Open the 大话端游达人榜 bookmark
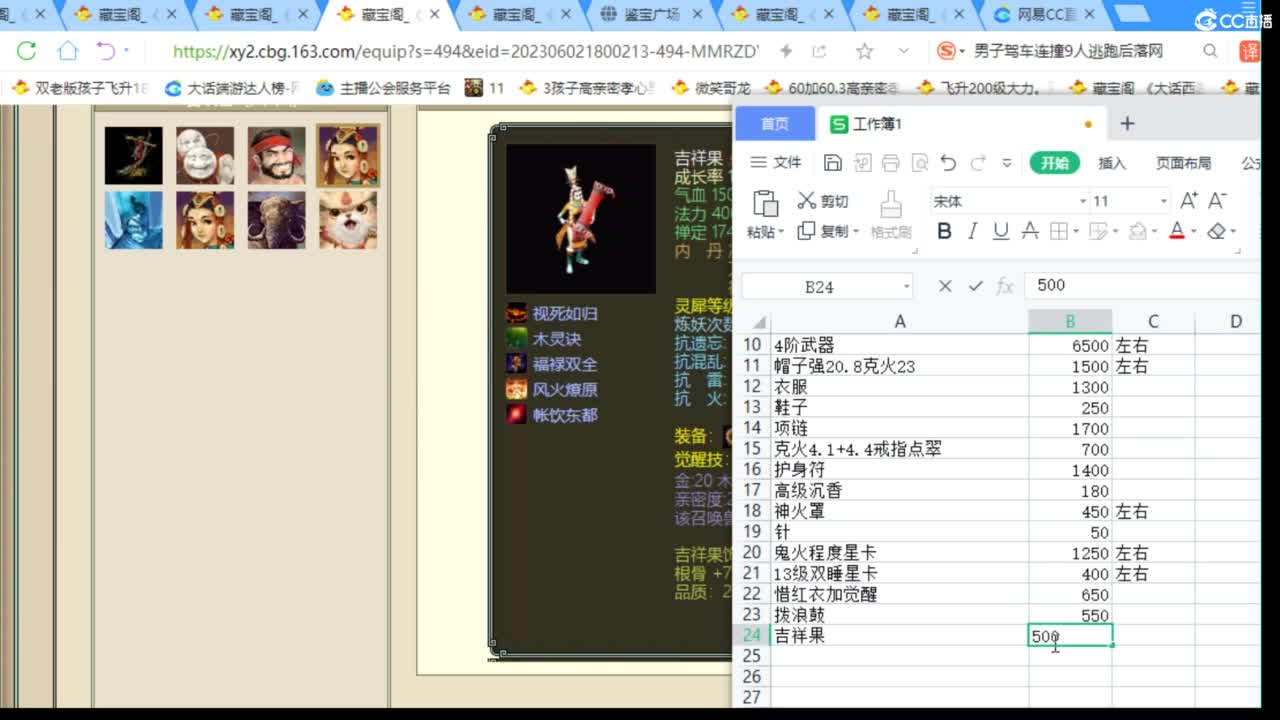1280x720 pixels. pos(232,88)
